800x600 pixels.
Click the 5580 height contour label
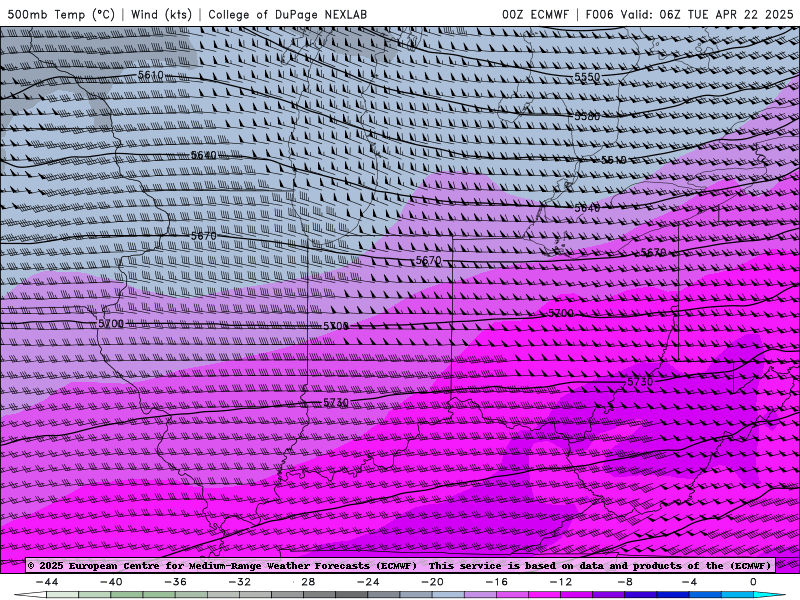coord(587,116)
